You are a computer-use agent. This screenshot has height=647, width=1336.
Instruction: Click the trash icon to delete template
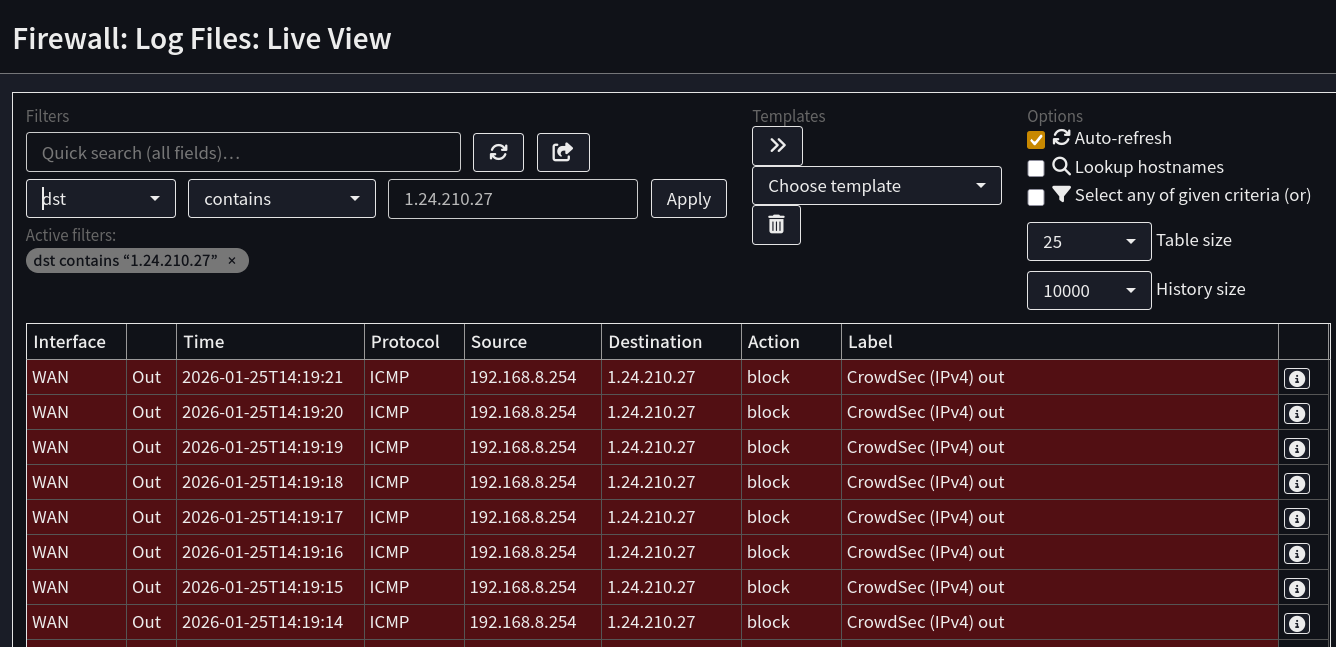click(776, 225)
